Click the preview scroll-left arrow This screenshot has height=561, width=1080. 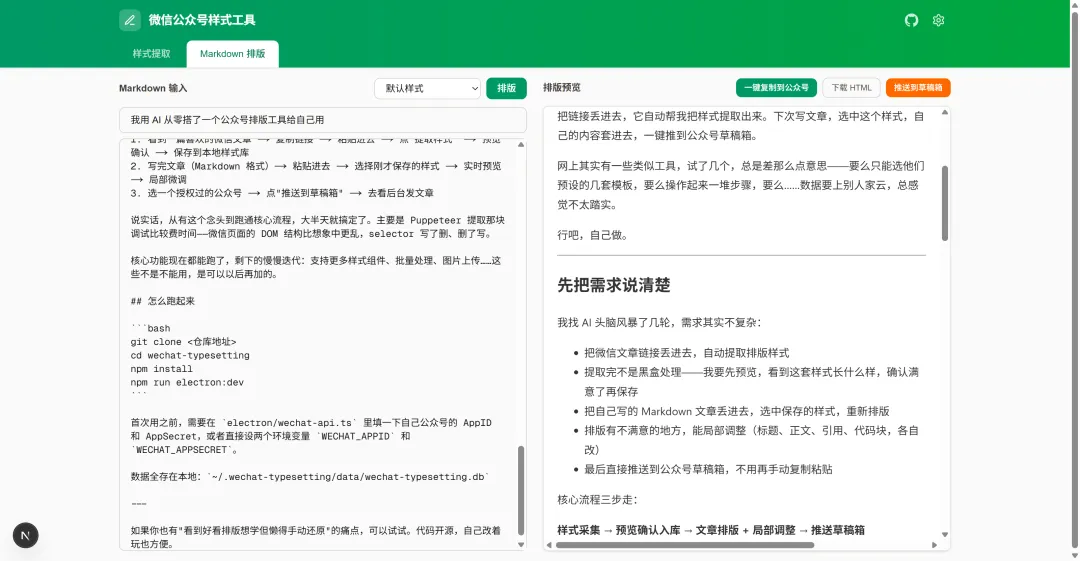point(549,544)
